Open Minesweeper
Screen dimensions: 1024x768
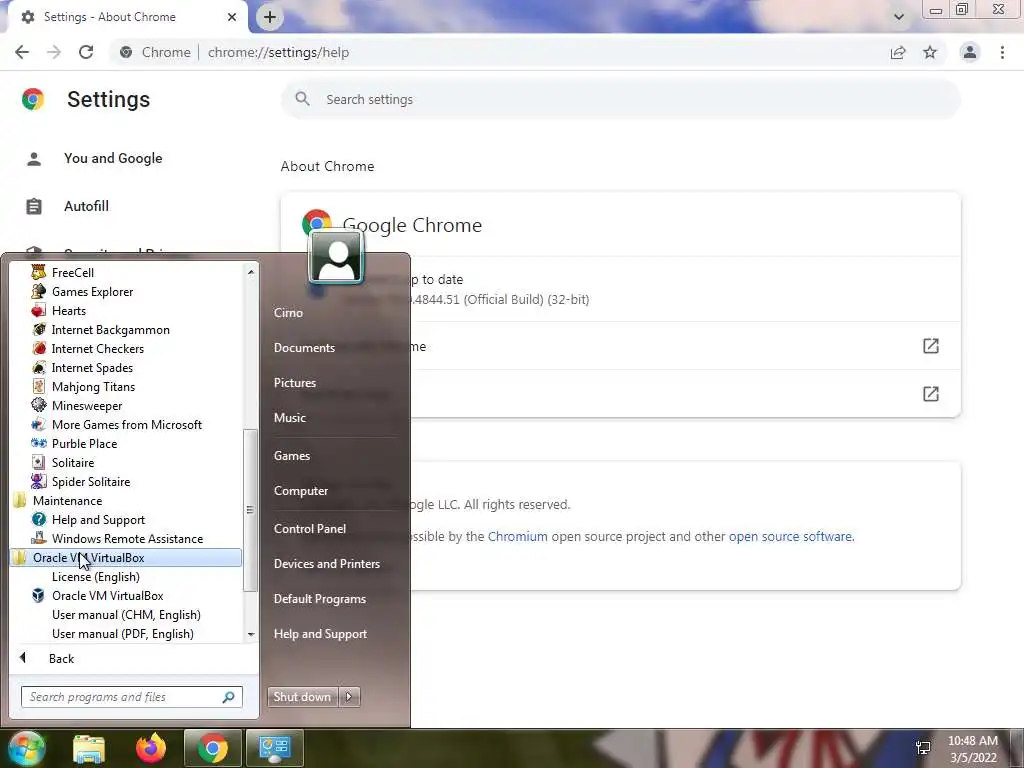pyautogui.click(x=87, y=405)
